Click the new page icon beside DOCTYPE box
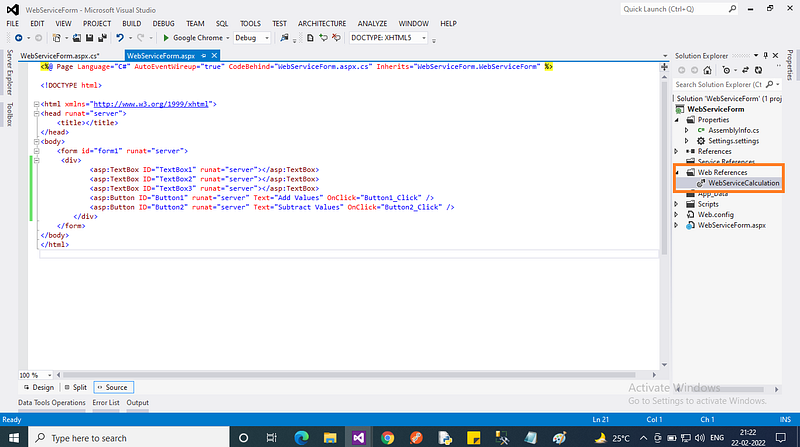Screen dimensions: 800x447 coord(310,38)
